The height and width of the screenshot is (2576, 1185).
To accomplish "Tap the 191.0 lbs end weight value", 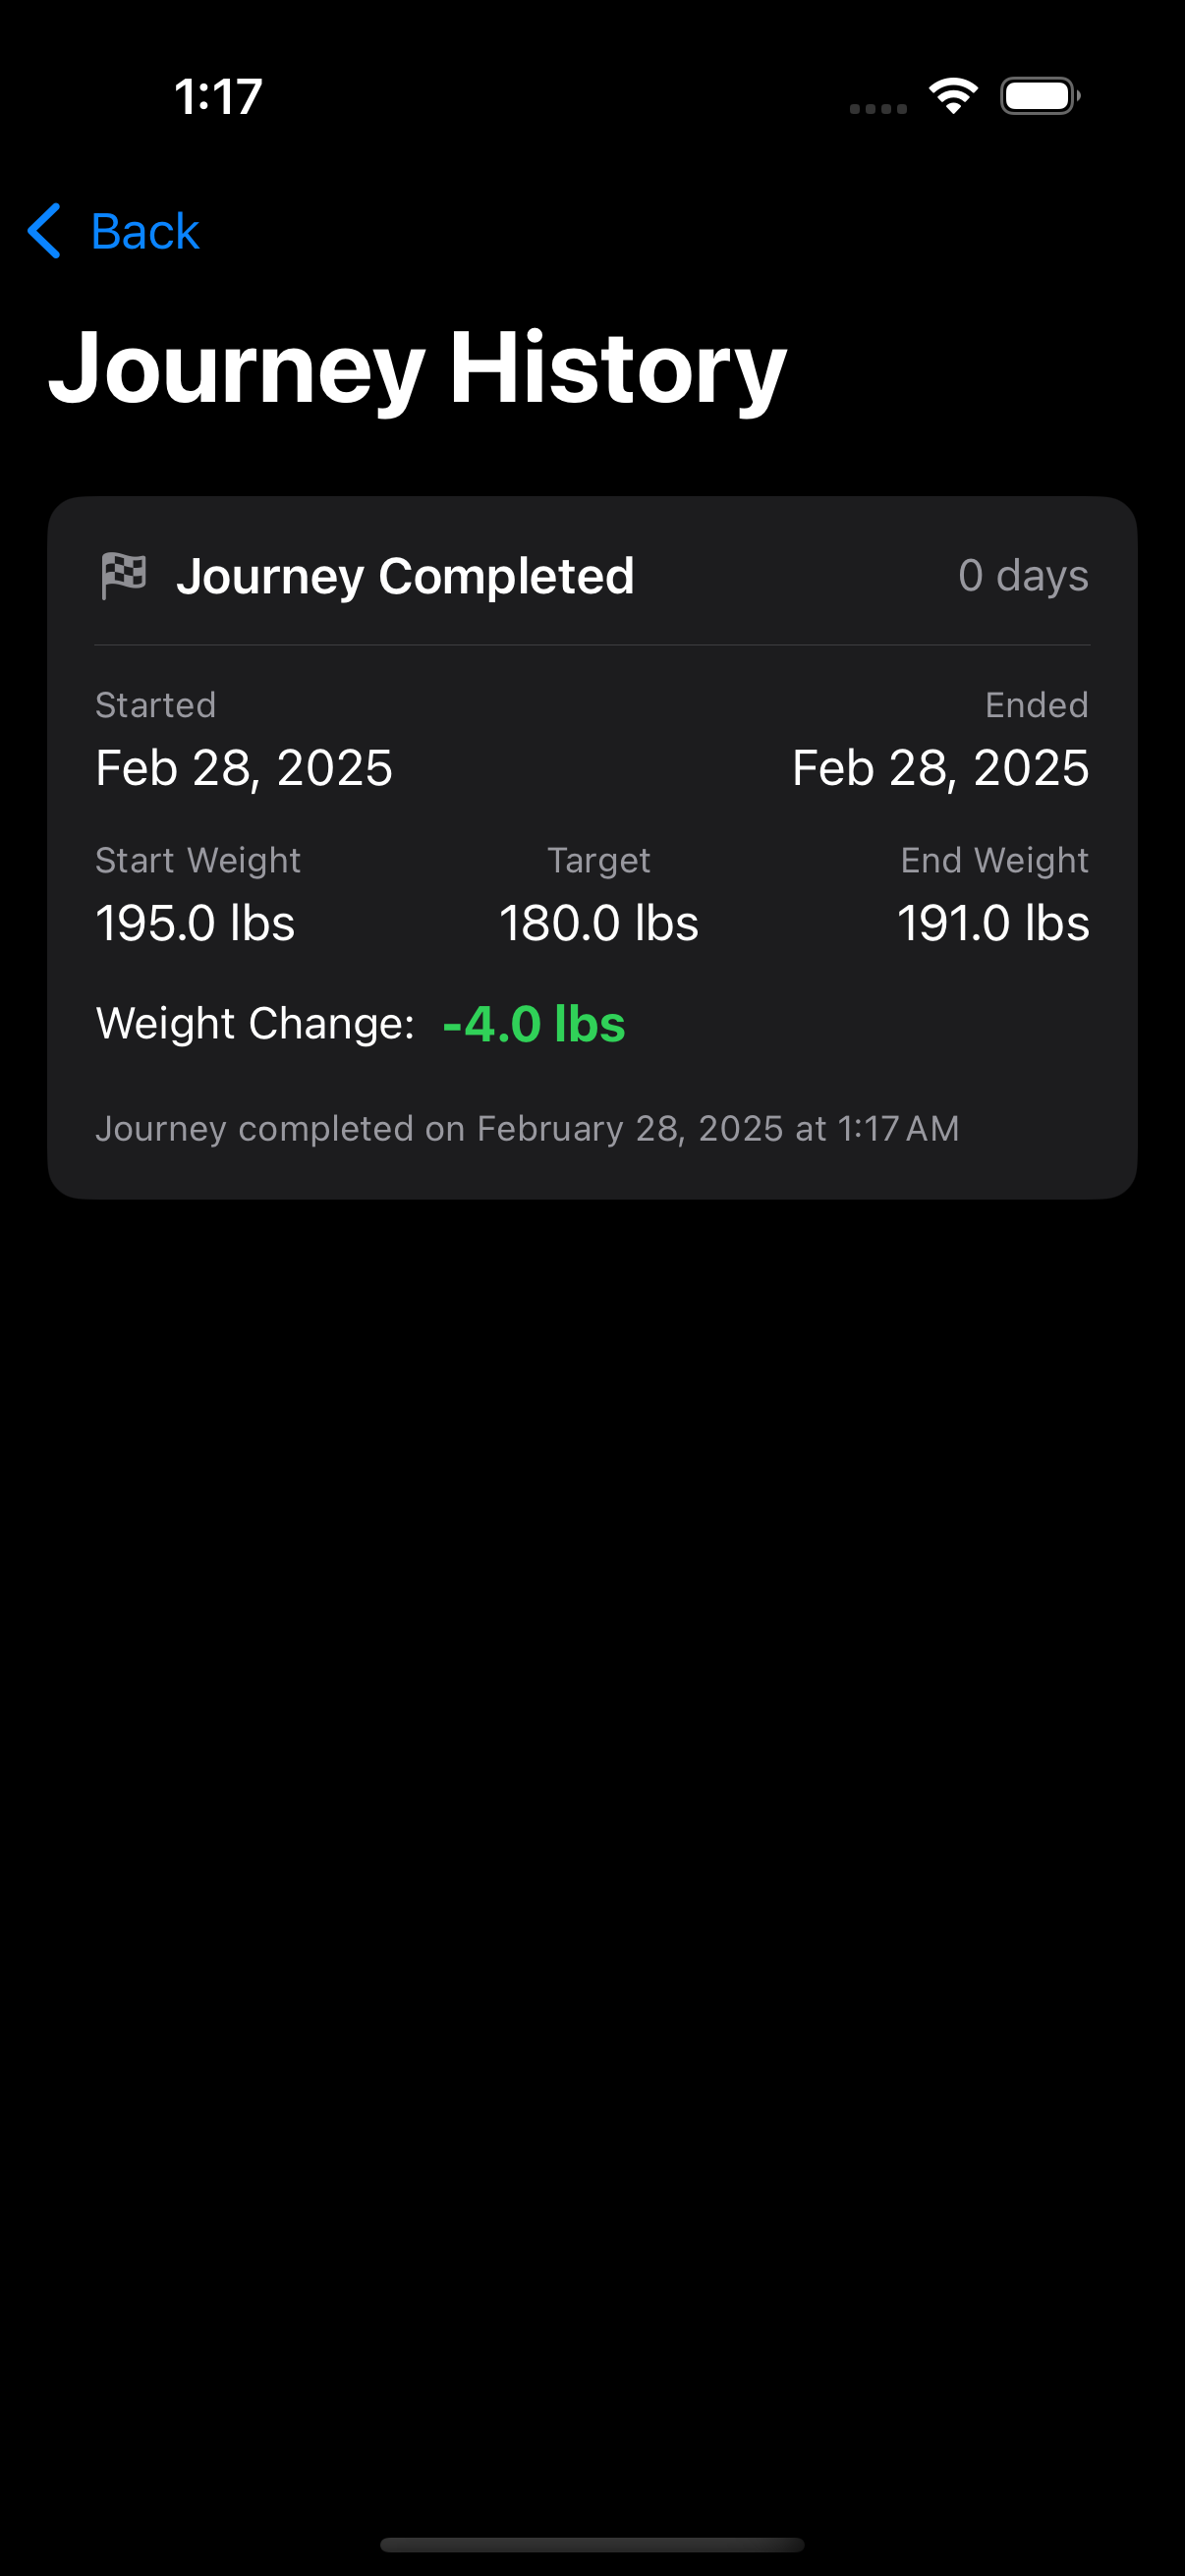I will point(992,922).
